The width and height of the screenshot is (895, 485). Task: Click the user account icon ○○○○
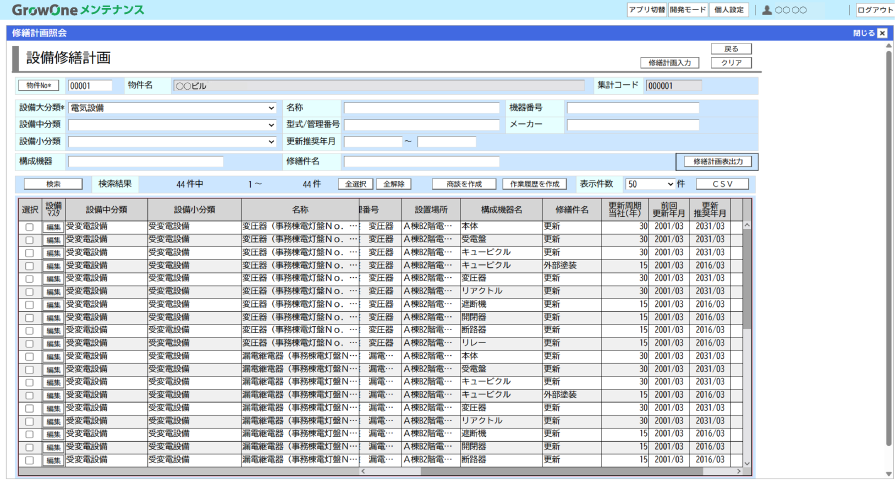[x=767, y=10]
